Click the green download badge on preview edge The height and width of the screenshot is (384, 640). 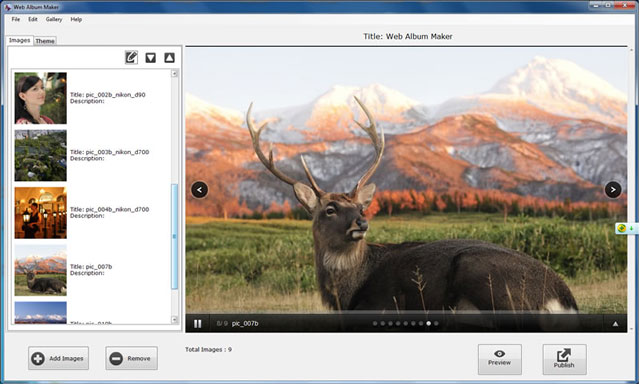pos(626,229)
